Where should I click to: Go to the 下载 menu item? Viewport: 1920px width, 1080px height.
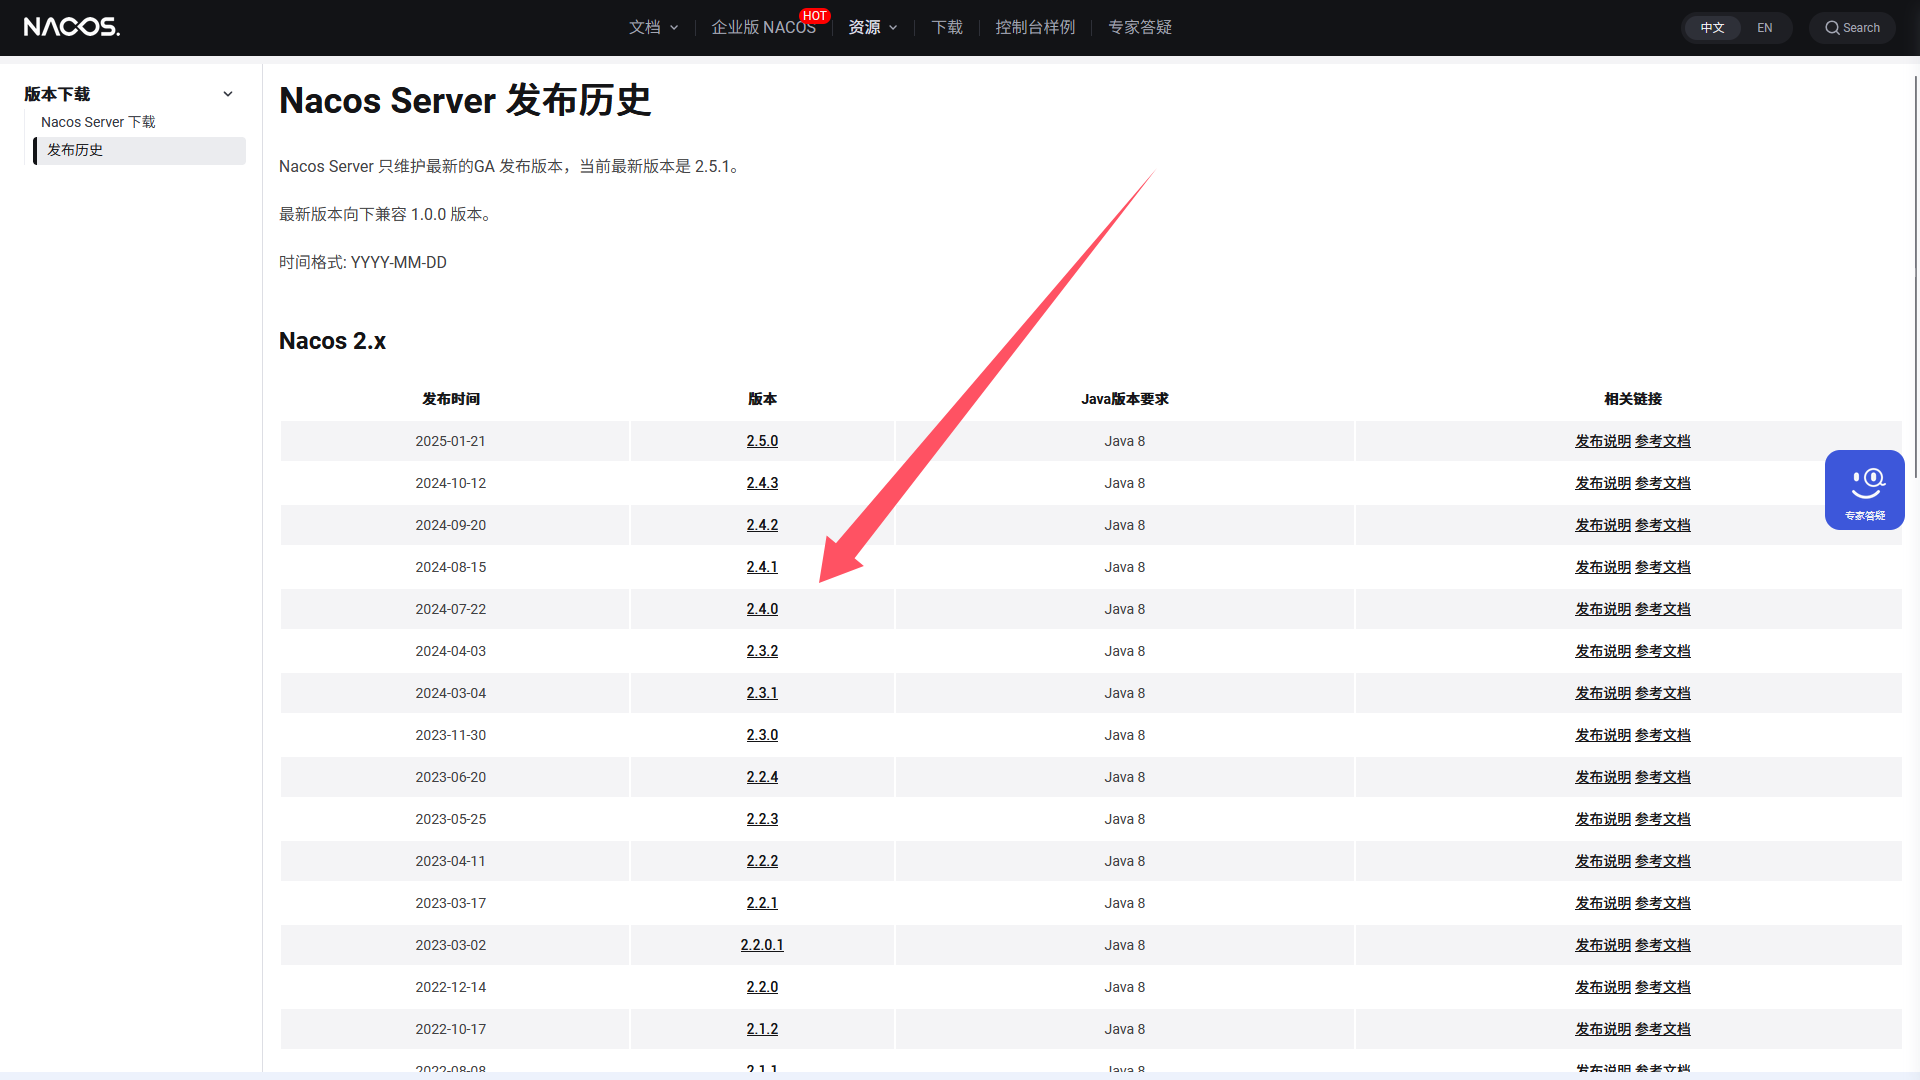pyautogui.click(x=946, y=28)
